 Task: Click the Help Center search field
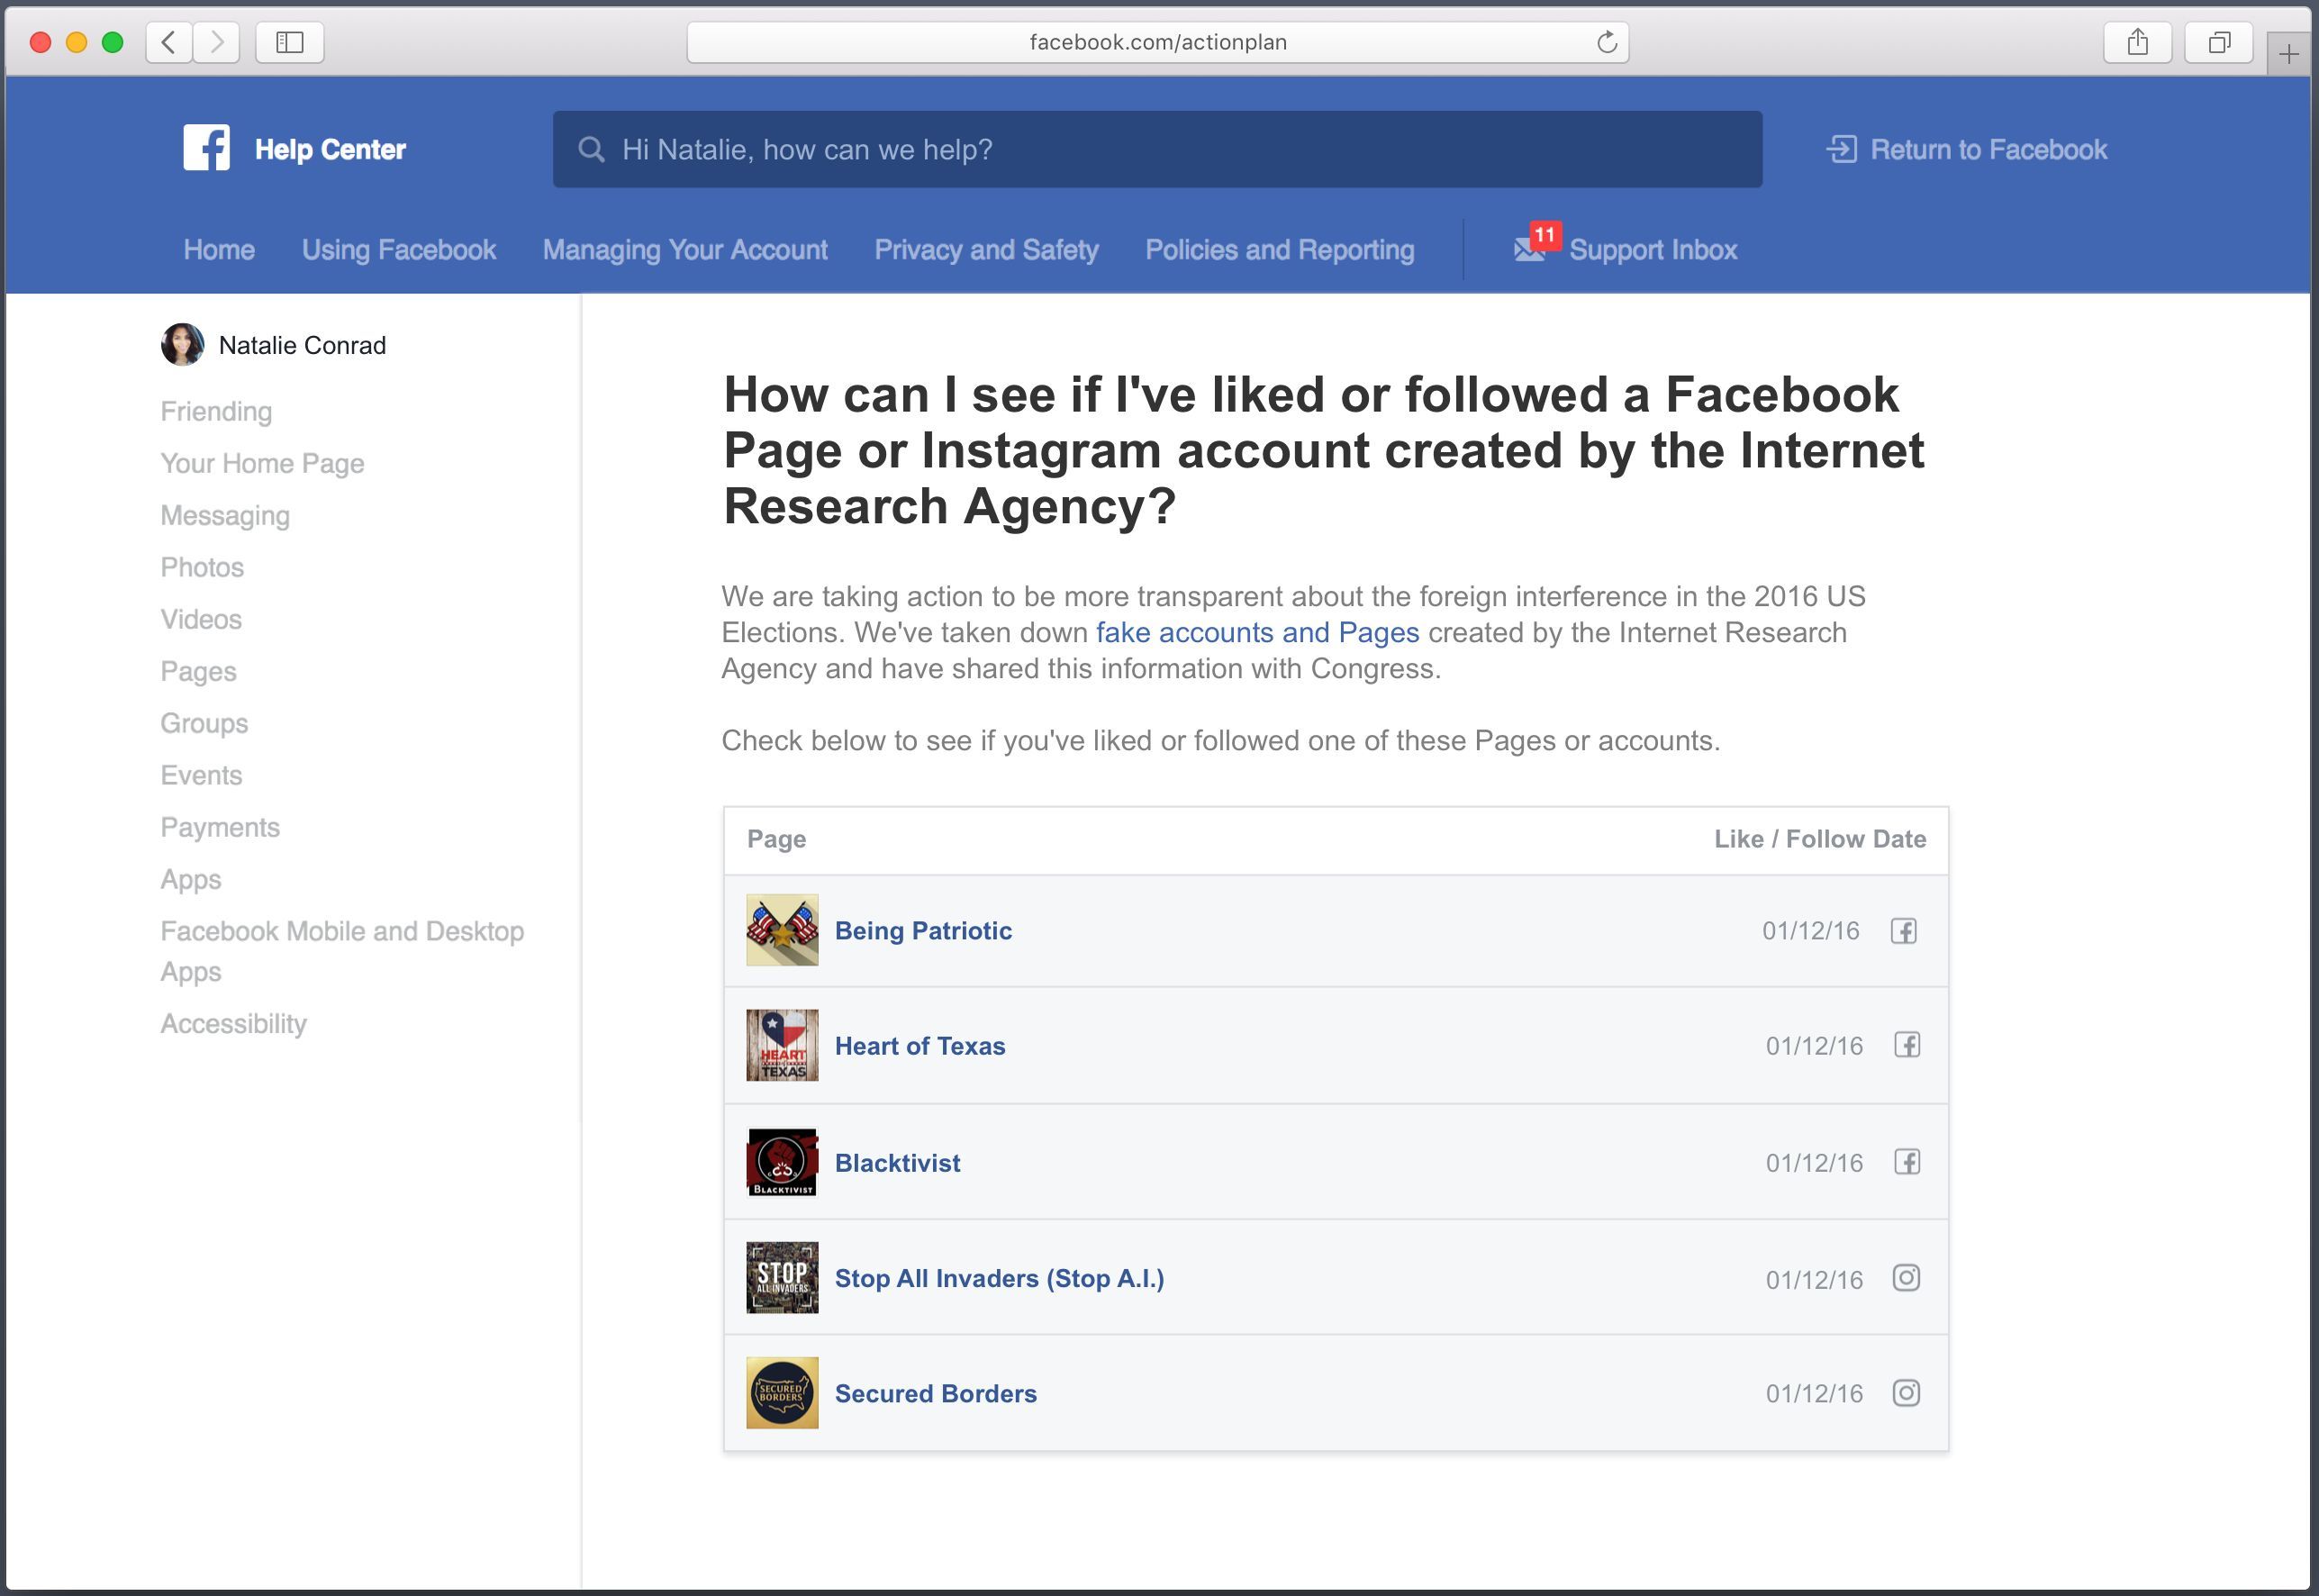pos(1157,149)
